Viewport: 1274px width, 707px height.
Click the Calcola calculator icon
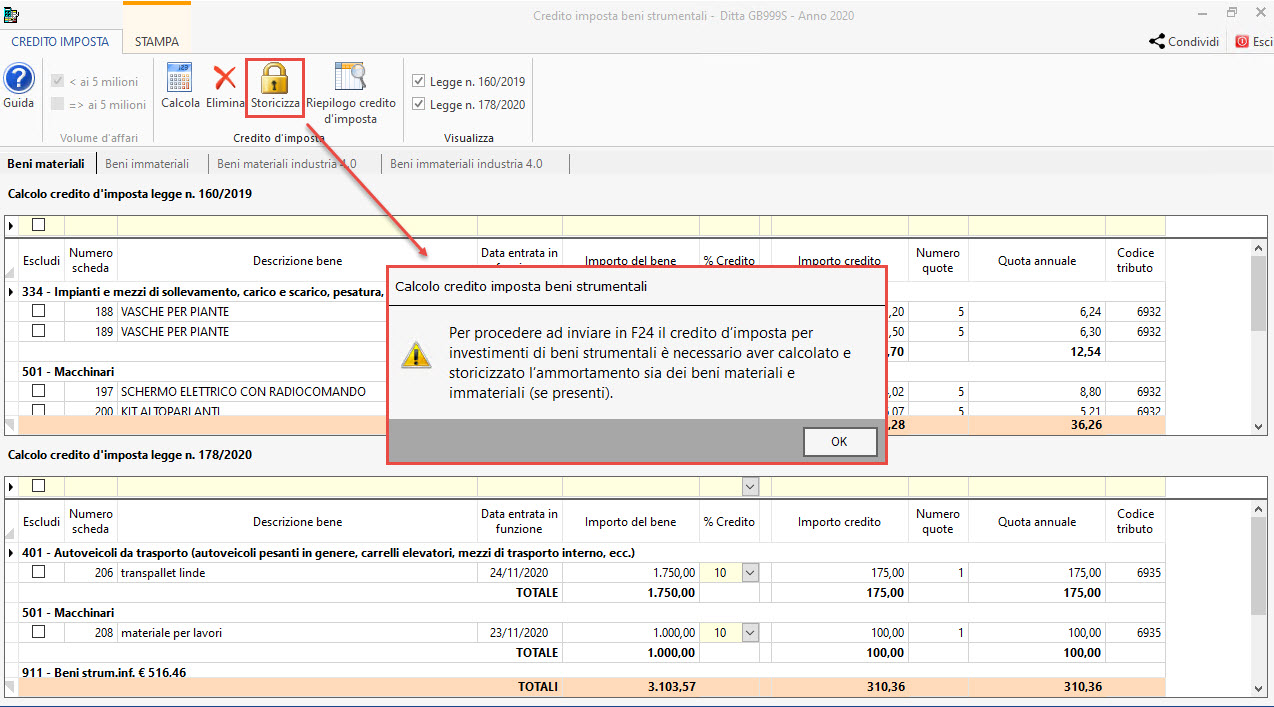pos(180,78)
